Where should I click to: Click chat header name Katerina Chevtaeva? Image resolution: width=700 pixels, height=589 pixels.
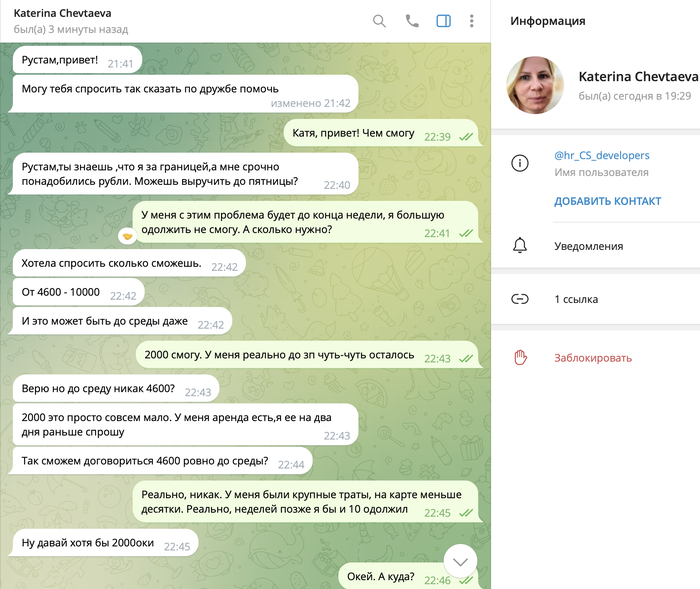62,13
